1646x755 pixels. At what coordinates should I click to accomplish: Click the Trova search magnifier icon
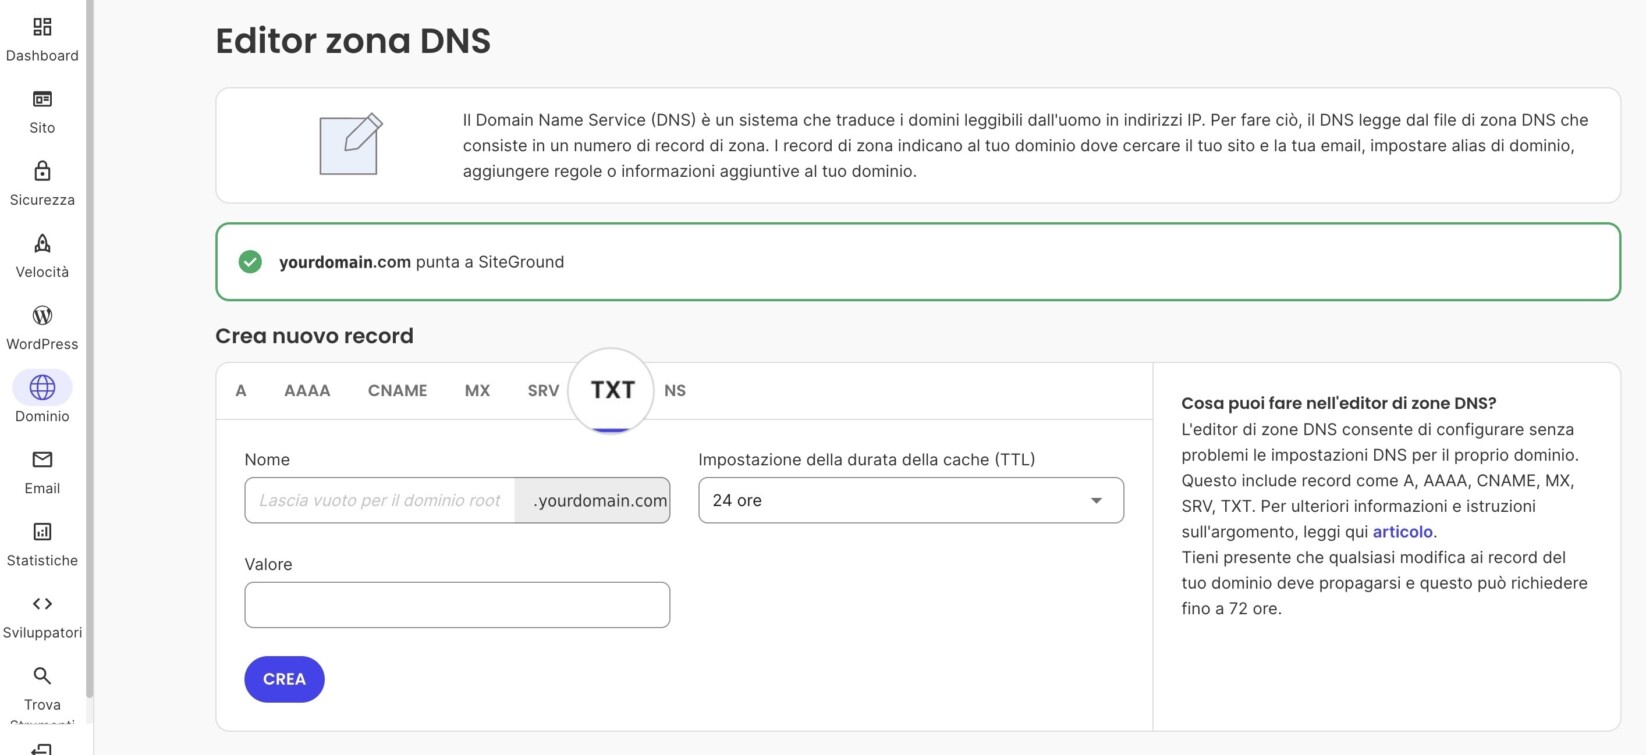pyautogui.click(x=42, y=675)
